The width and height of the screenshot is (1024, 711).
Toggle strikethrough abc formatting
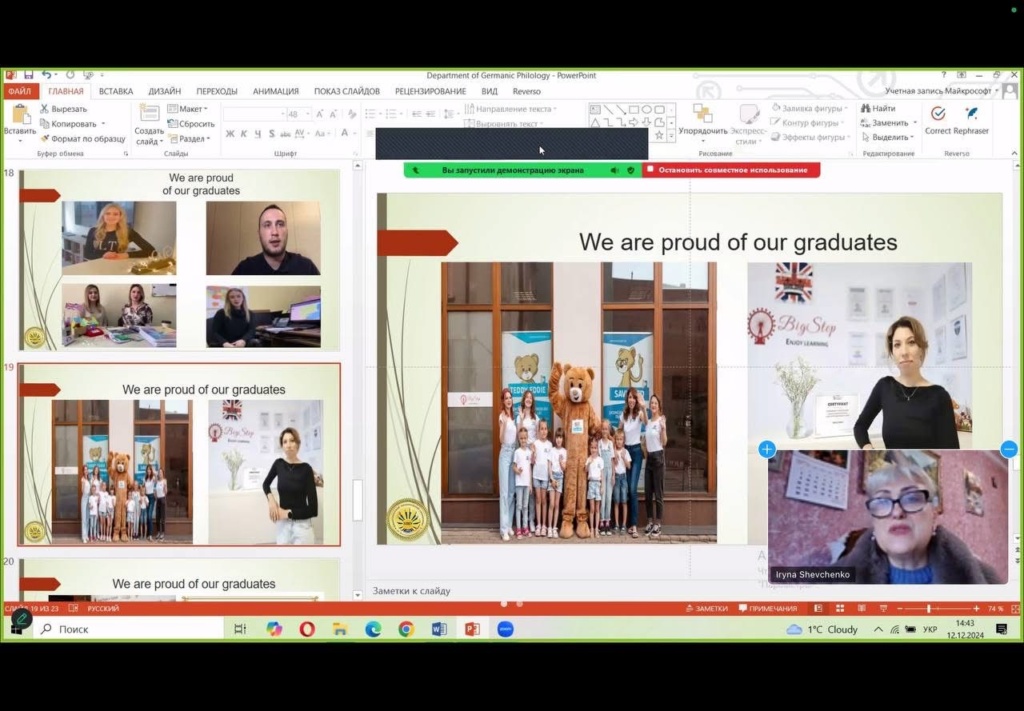click(285, 133)
